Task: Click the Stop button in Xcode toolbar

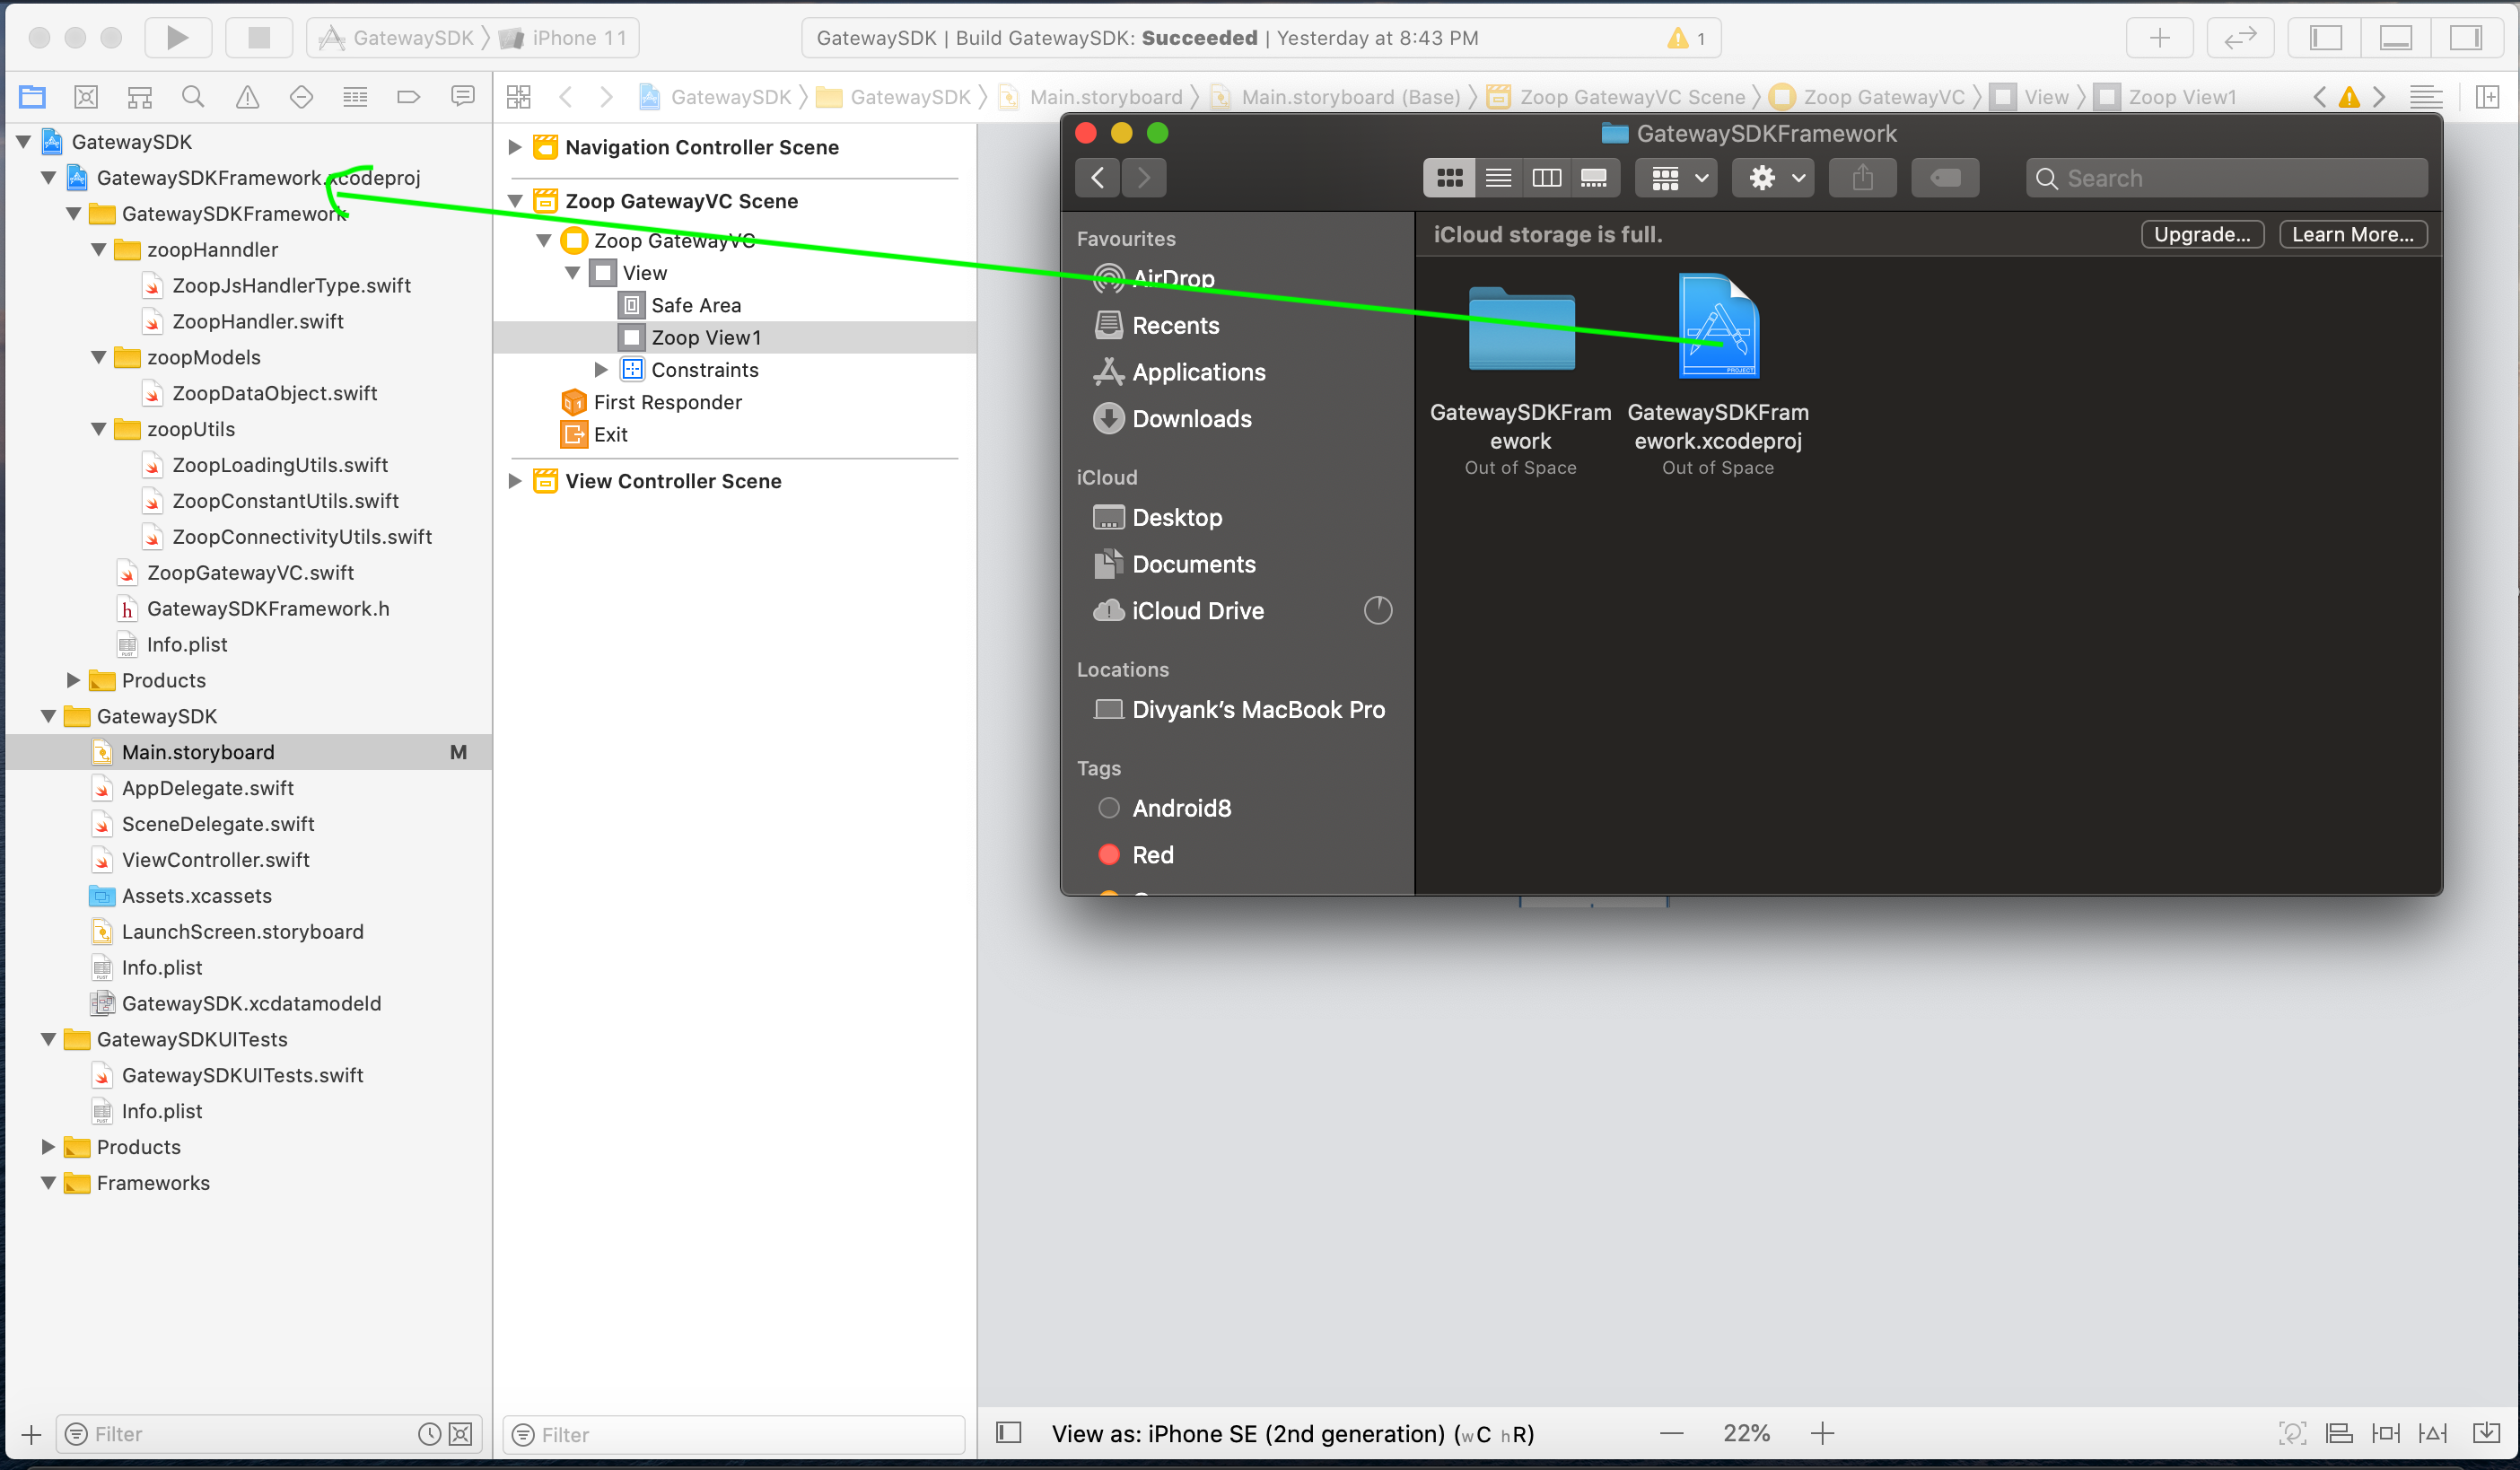Action: (x=259, y=38)
